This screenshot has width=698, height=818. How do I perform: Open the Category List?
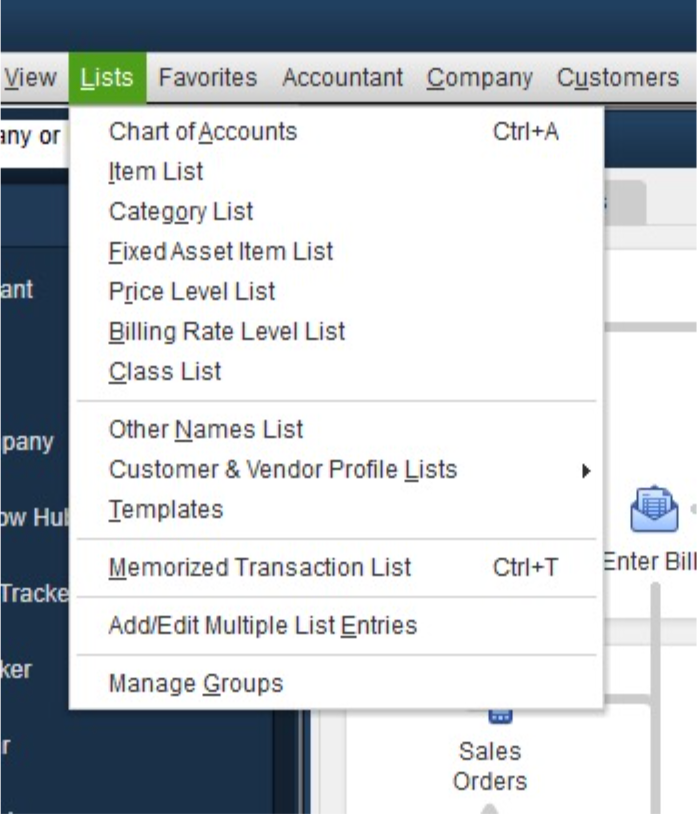[336, 211]
